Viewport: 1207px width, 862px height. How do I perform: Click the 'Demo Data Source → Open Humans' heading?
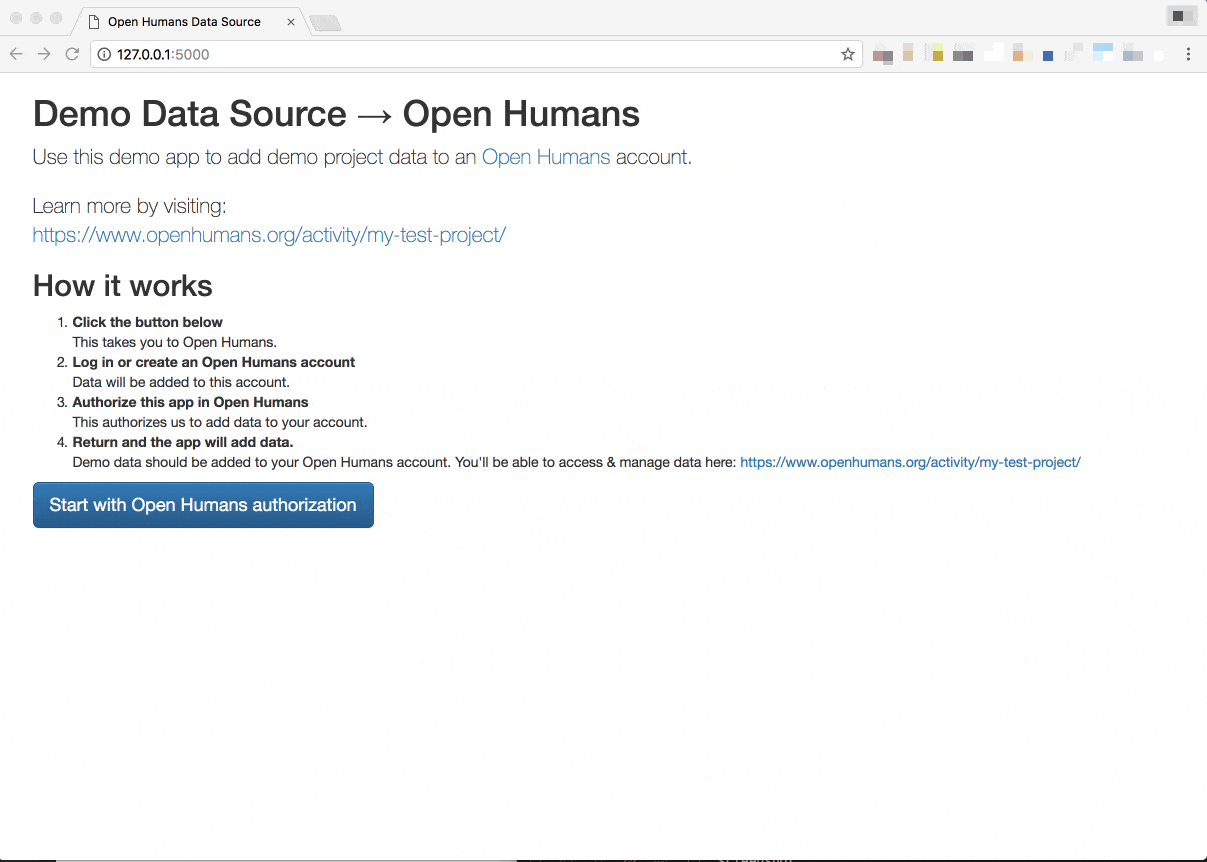[336, 114]
